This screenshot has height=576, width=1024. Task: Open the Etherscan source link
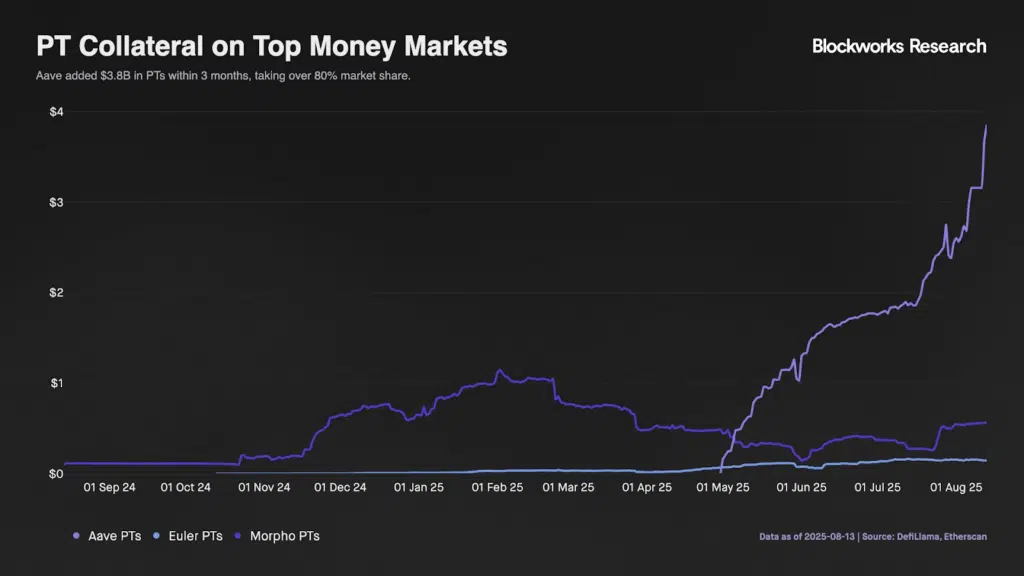pos(964,536)
